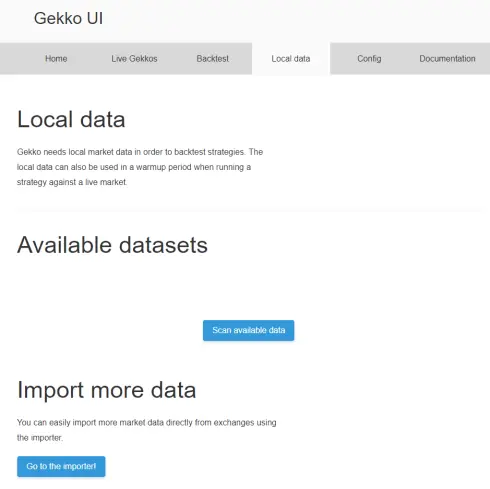Click the Import more data heading
The height and width of the screenshot is (489, 490).
pos(106,390)
